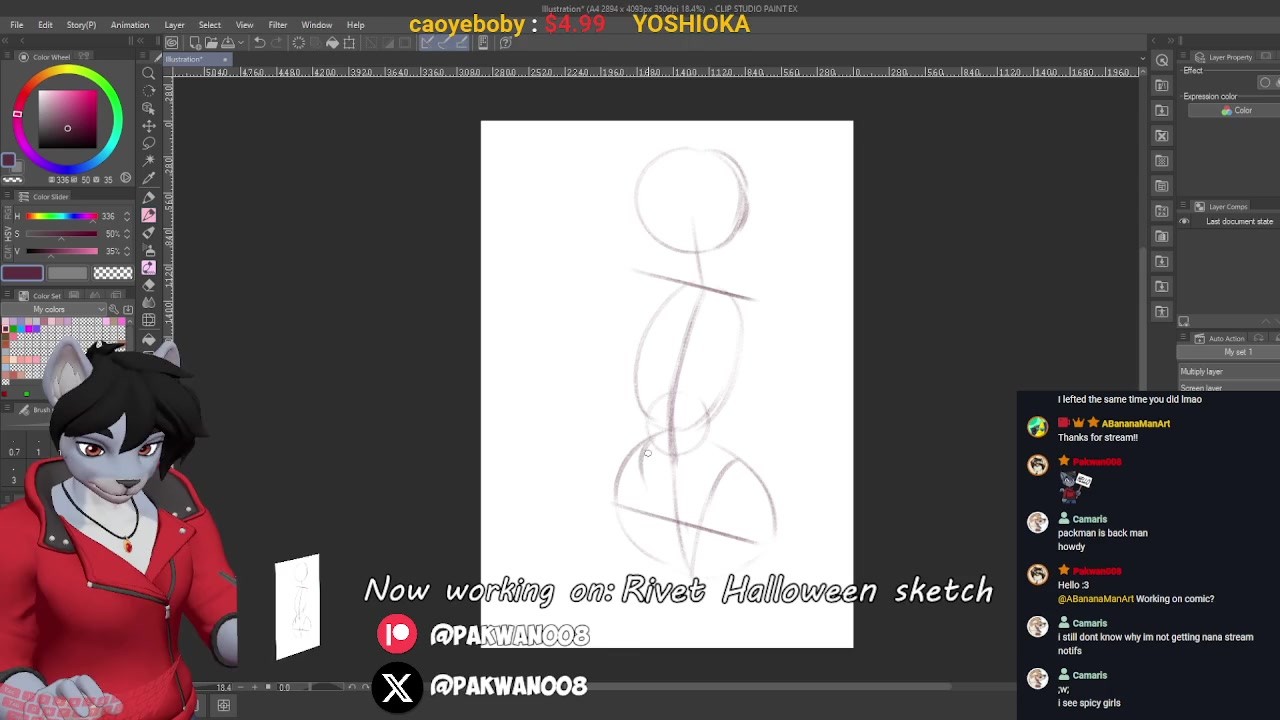The height and width of the screenshot is (720, 1280).
Task: Open the Filter menu
Action: tap(277, 24)
